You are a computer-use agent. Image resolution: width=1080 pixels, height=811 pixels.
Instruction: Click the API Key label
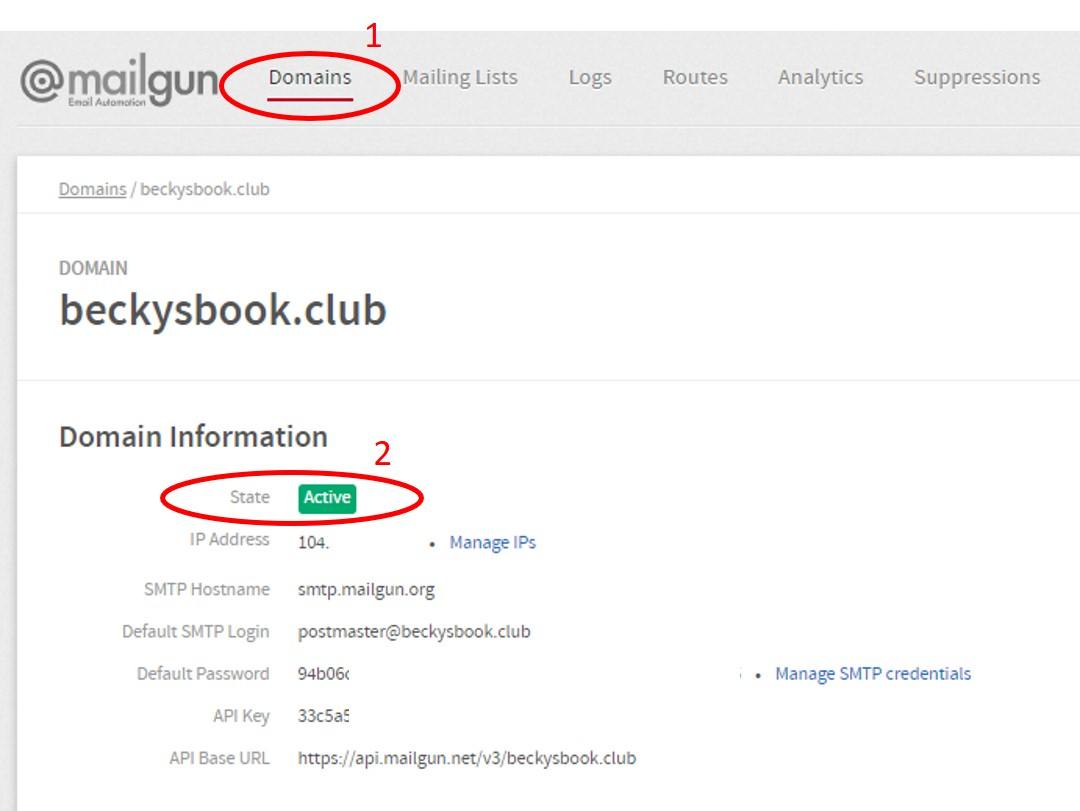click(x=241, y=717)
